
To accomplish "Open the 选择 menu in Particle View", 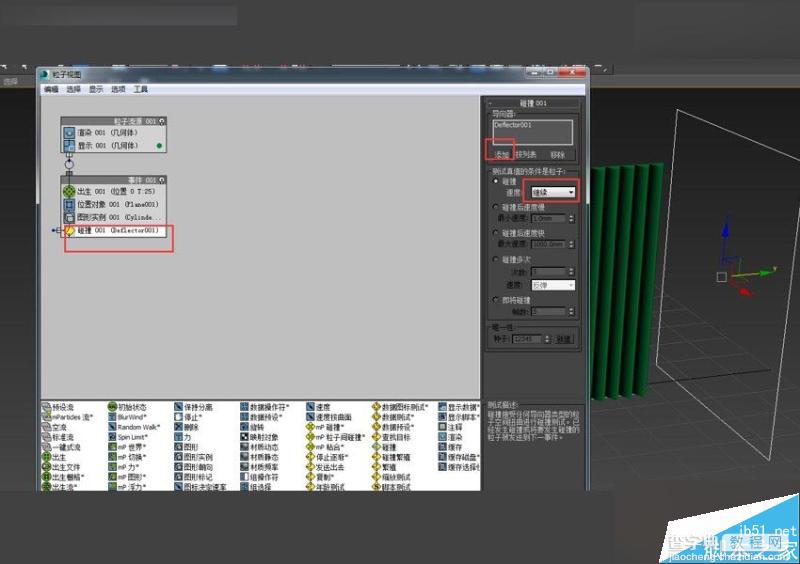I will (x=73, y=89).
